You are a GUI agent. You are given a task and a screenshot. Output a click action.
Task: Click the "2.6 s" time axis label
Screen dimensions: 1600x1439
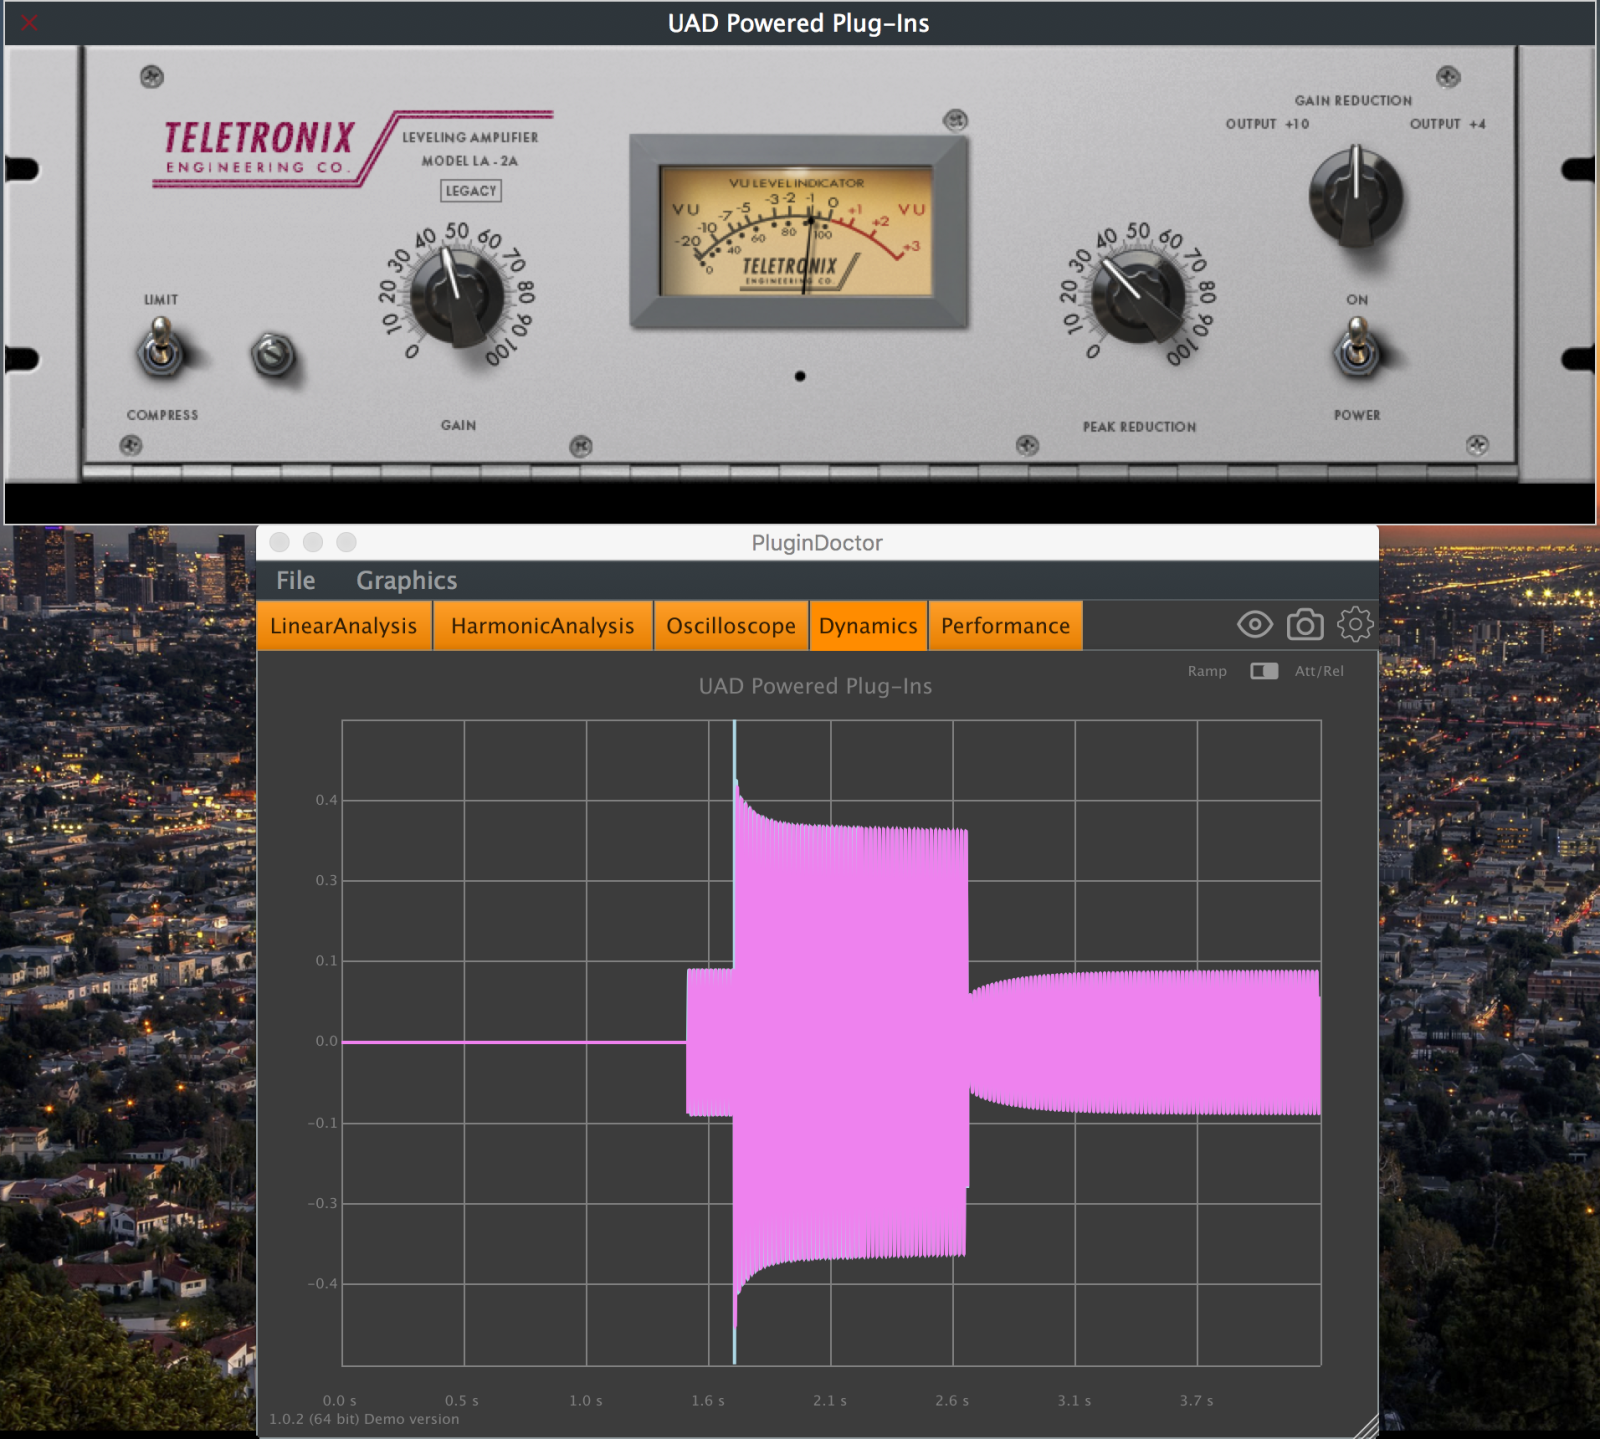[952, 1400]
